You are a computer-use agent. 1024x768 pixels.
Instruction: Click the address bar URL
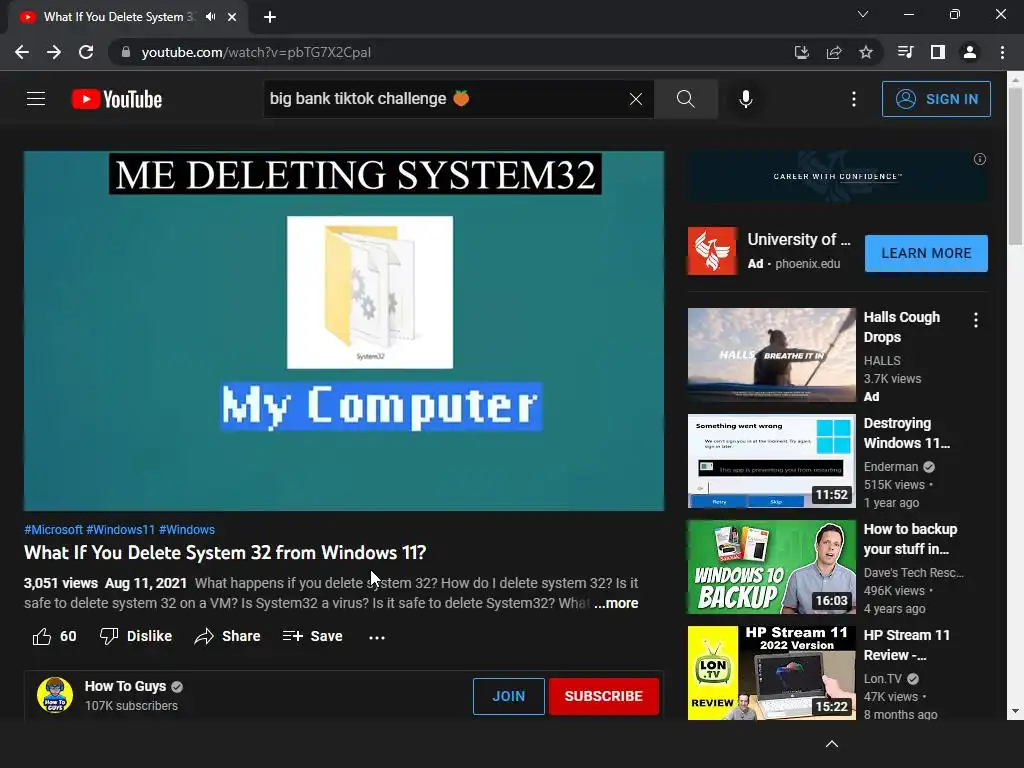[256, 52]
